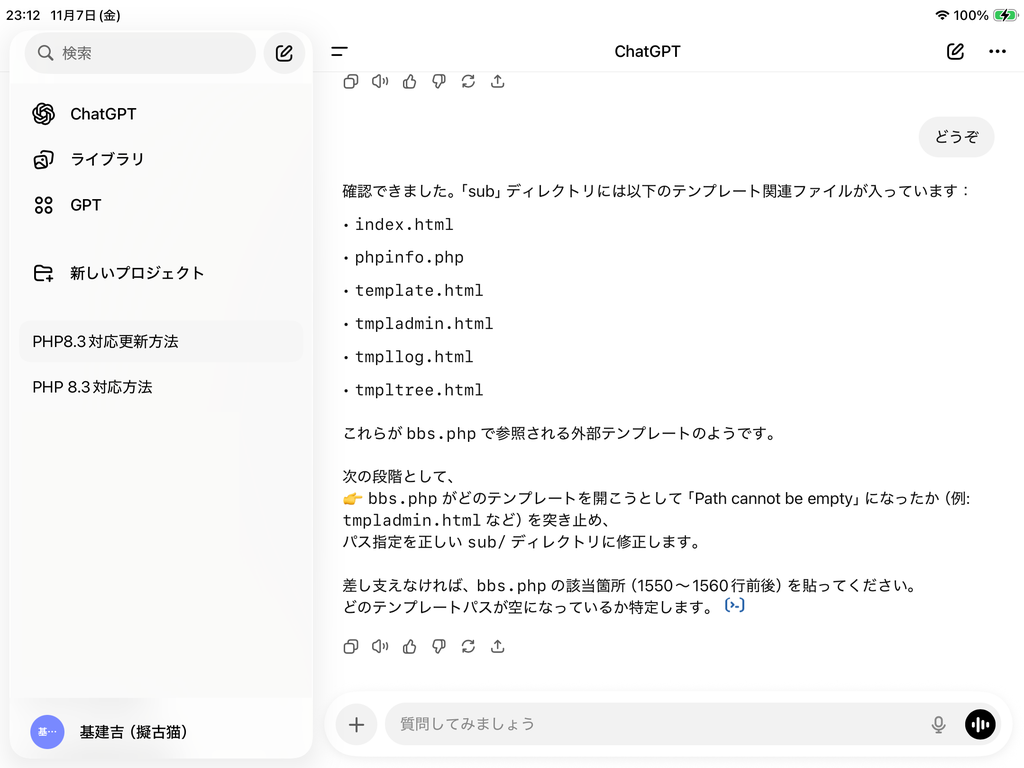1024x768 pixels.
Task: Toggle the sidebar with the two-line icon
Action: pyautogui.click(x=340, y=52)
